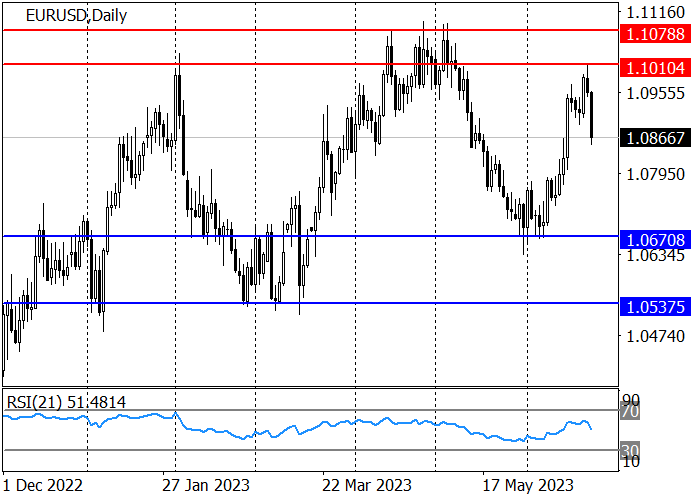This screenshot has height=500, width=700.
Task: Select the upper blue horizontal support line
Action: pos(310,236)
